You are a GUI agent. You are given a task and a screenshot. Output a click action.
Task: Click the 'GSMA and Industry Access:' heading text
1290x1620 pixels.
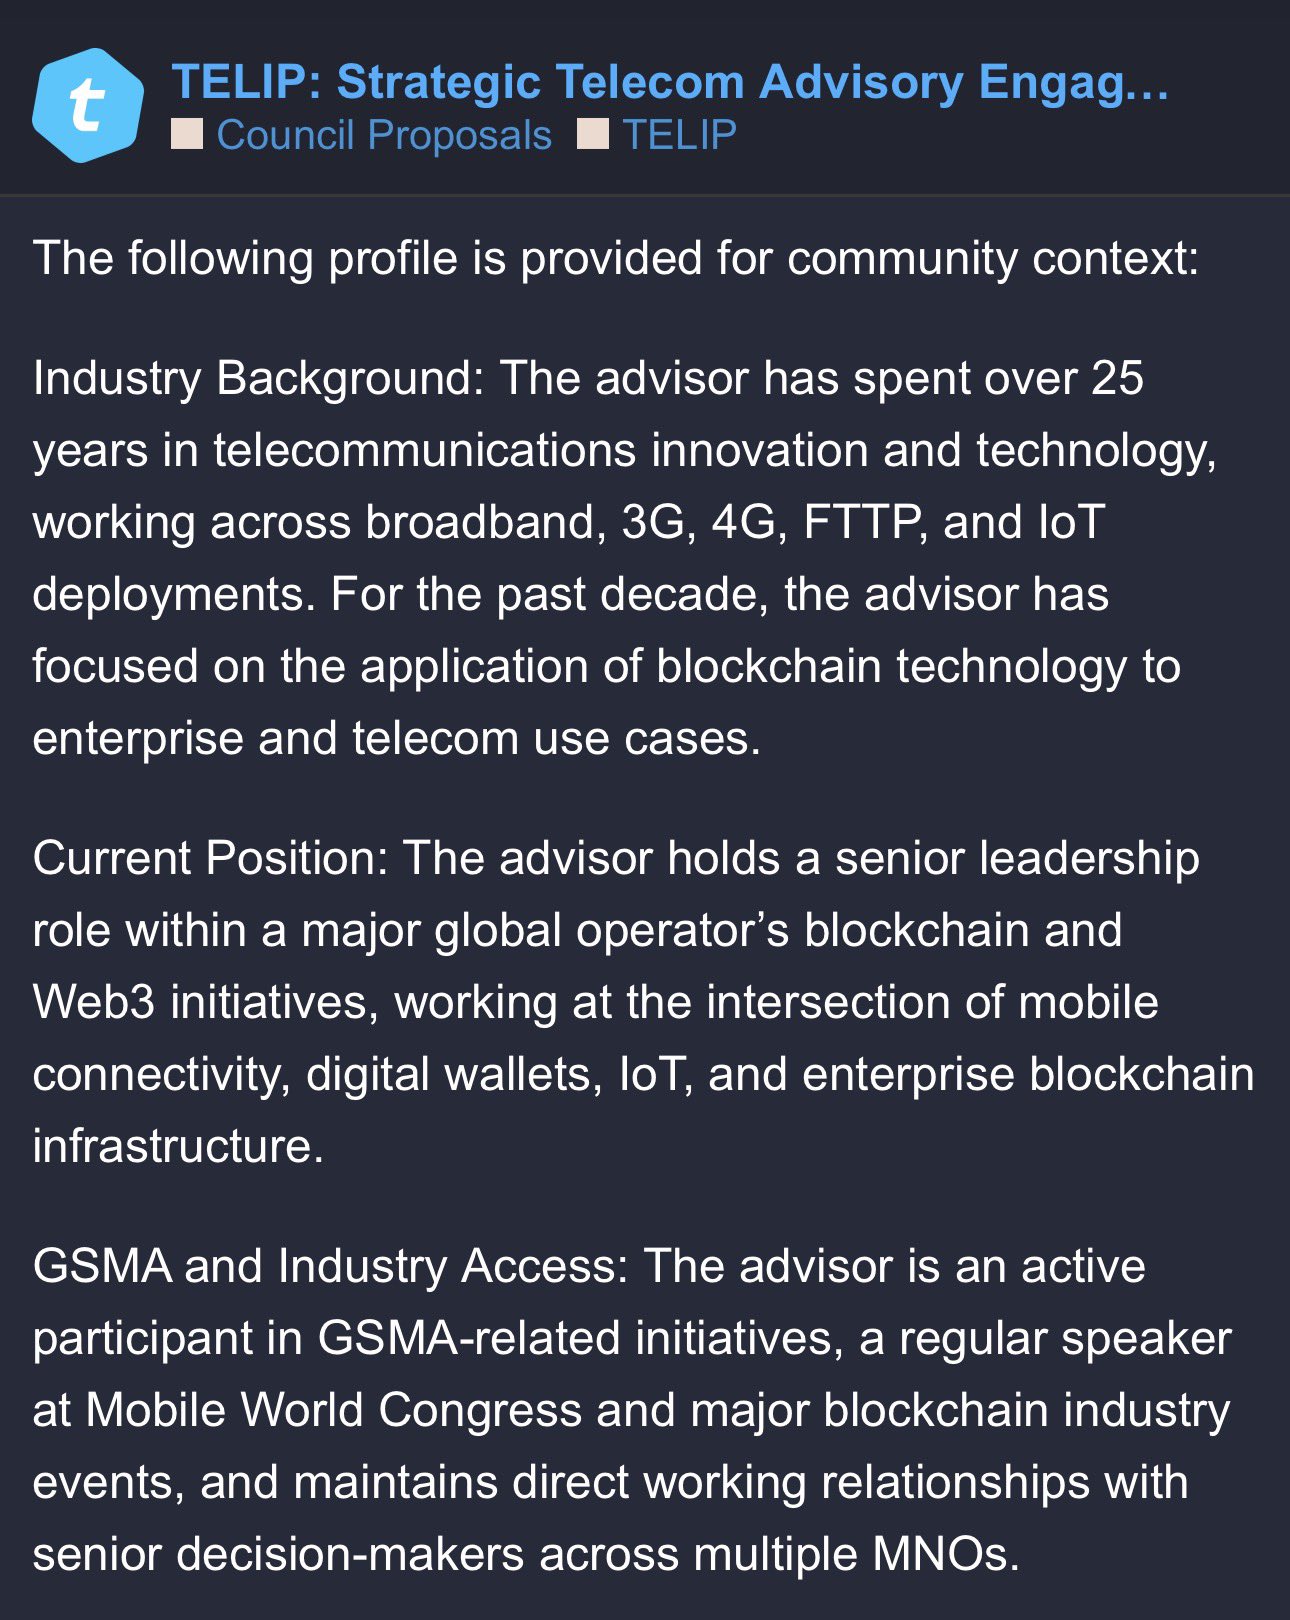(x=330, y=1266)
